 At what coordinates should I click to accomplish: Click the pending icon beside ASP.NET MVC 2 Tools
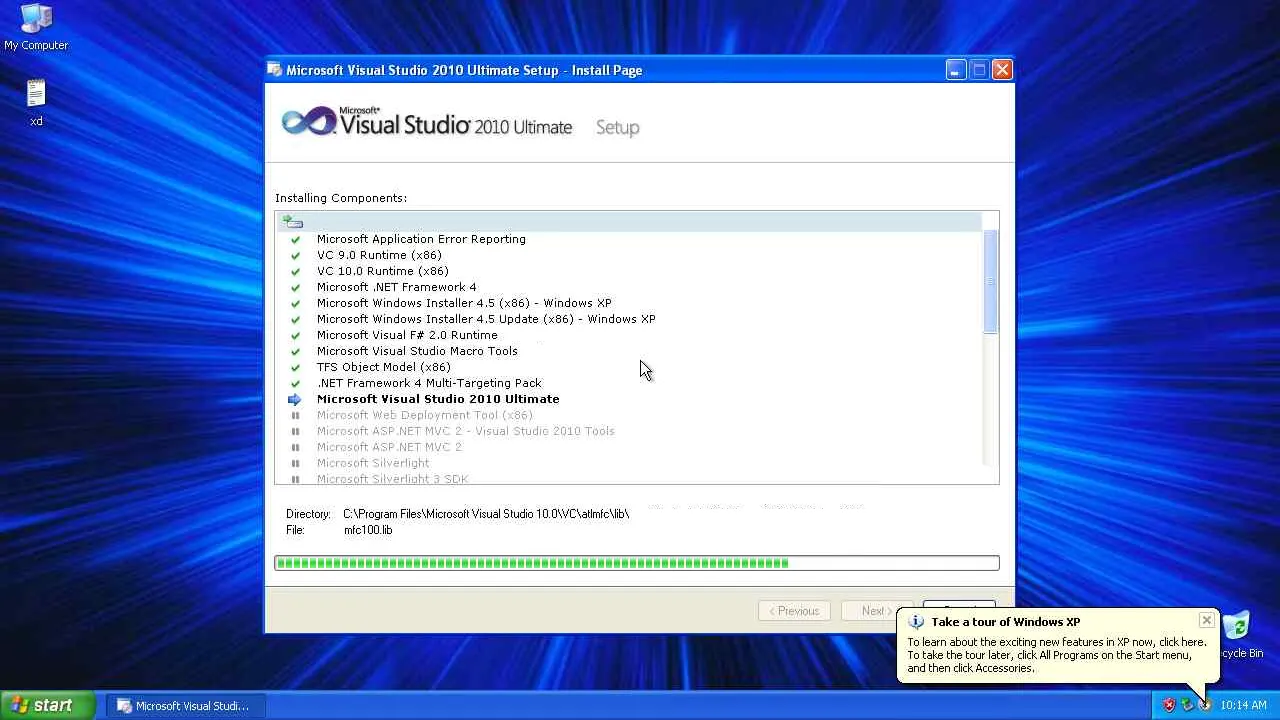click(x=295, y=432)
